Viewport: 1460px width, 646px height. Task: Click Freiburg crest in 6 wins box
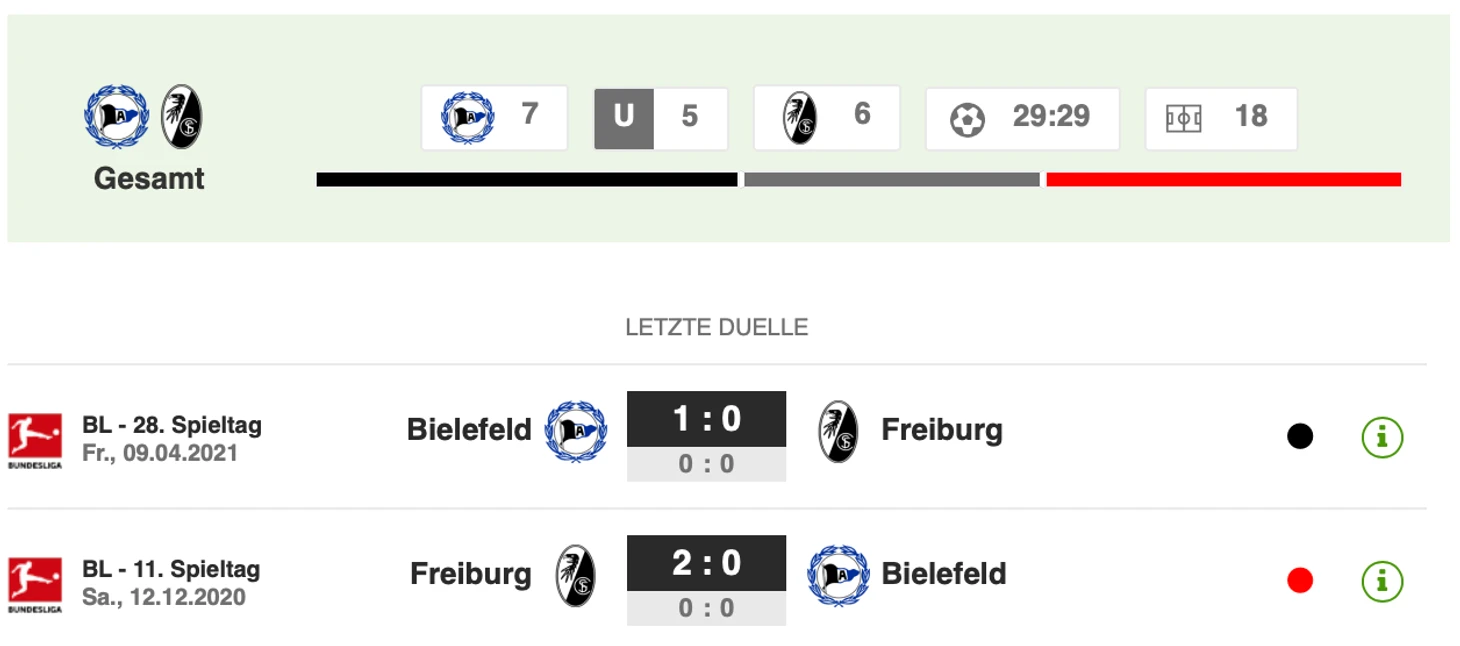pos(800,118)
